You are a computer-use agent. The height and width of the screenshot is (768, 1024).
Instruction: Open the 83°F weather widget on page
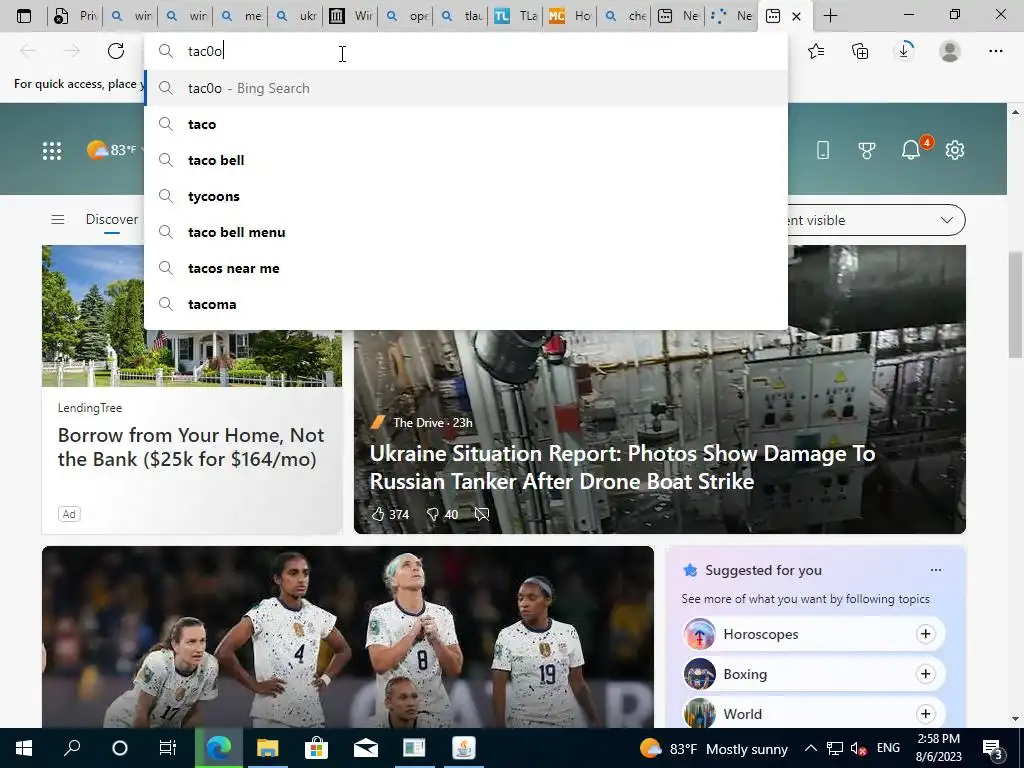112,150
